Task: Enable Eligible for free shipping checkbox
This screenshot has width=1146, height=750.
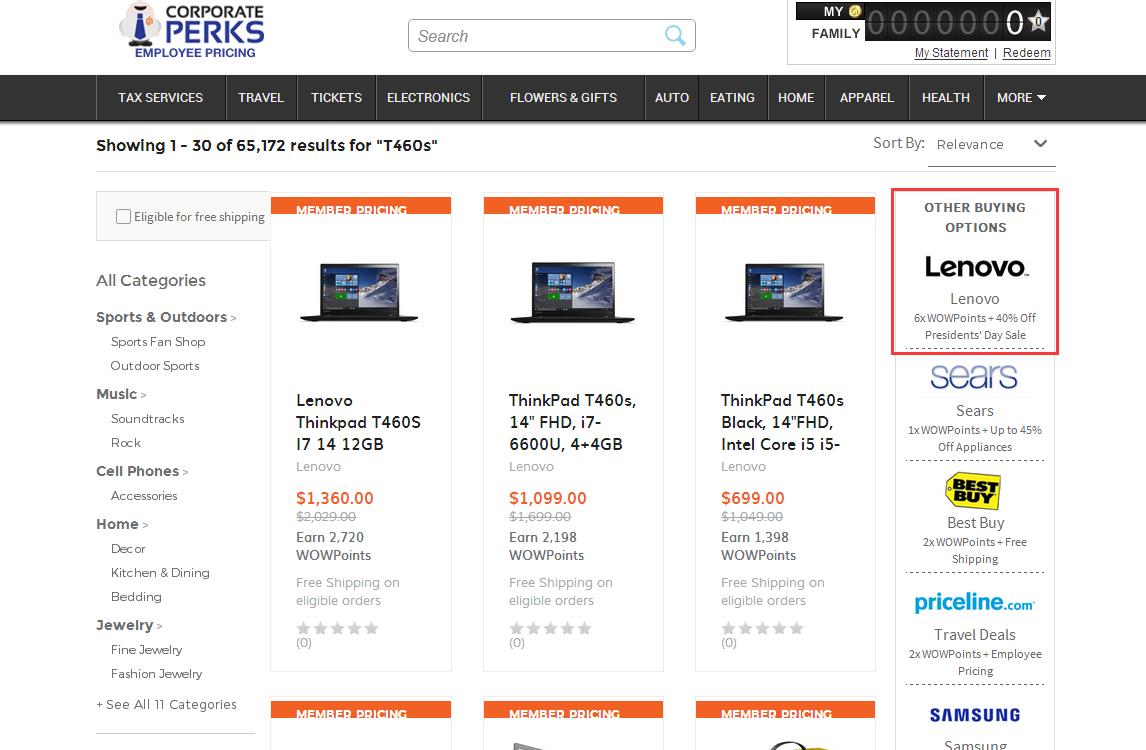Action: click(x=124, y=216)
